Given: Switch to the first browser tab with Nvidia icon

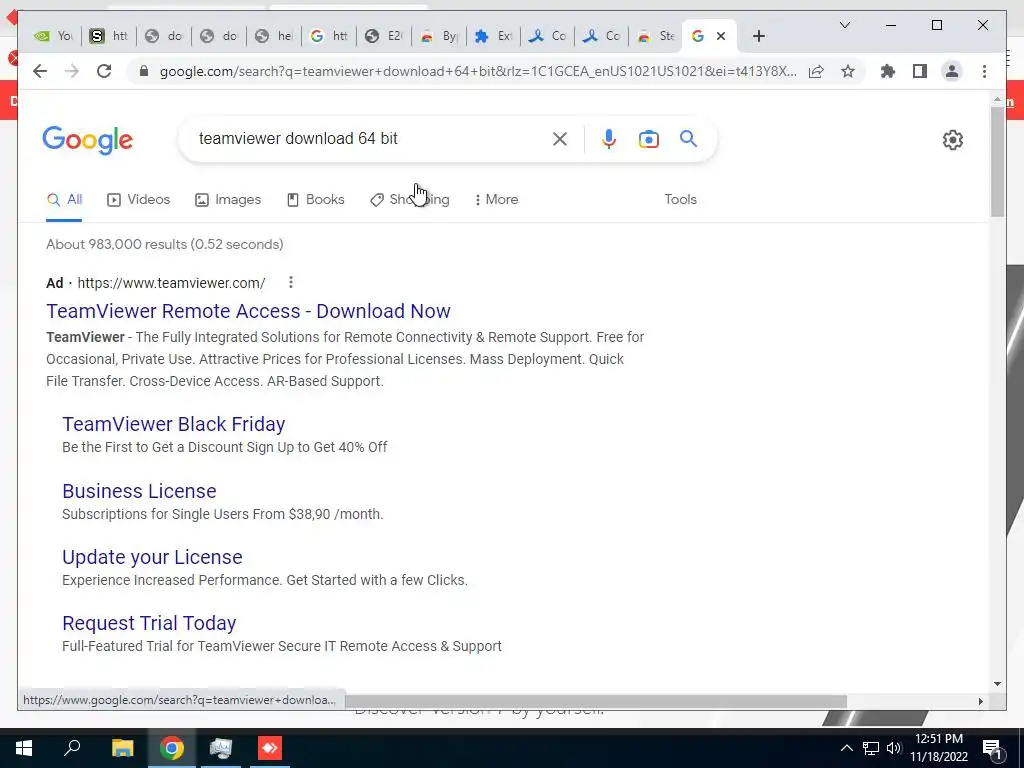Looking at the screenshot, I should (x=54, y=36).
